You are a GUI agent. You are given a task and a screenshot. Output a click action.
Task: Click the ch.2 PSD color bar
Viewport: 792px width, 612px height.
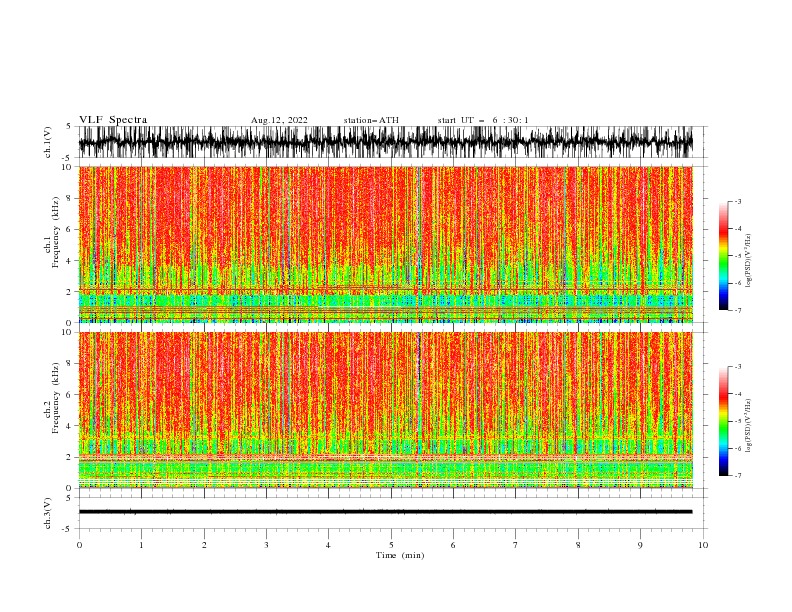[x=723, y=421]
